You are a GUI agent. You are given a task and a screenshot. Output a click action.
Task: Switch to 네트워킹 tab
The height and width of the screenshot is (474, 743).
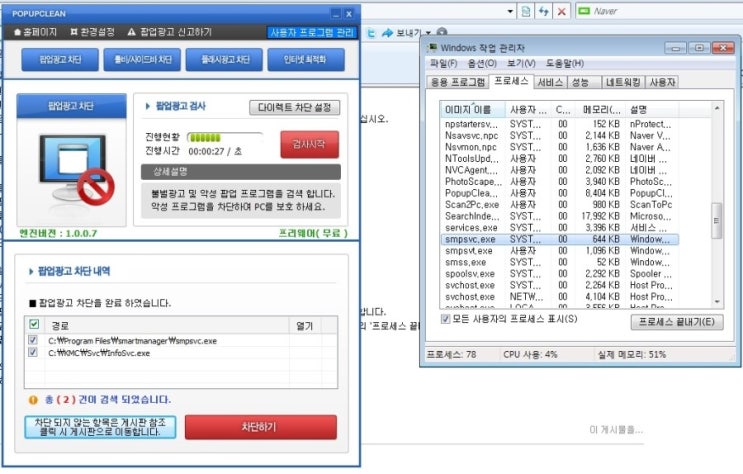tap(623, 82)
